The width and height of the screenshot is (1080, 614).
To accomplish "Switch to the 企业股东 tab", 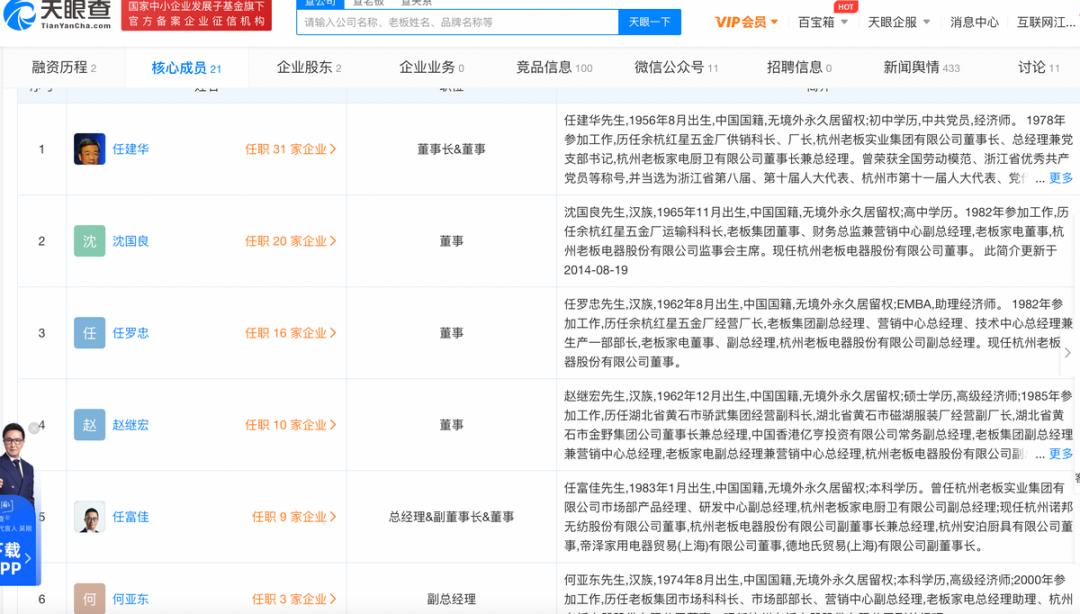I will coord(309,68).
